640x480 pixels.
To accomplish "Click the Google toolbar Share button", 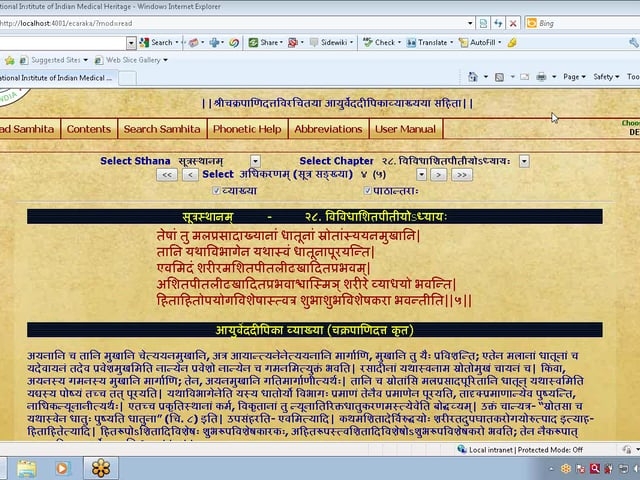I will pyautogui.click(x=265, y=43).
